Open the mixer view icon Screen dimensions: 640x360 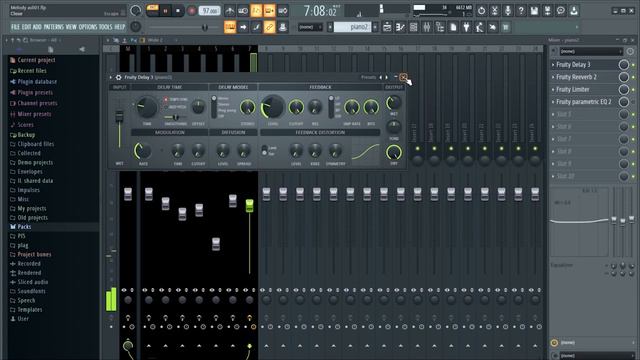point(427,27)
